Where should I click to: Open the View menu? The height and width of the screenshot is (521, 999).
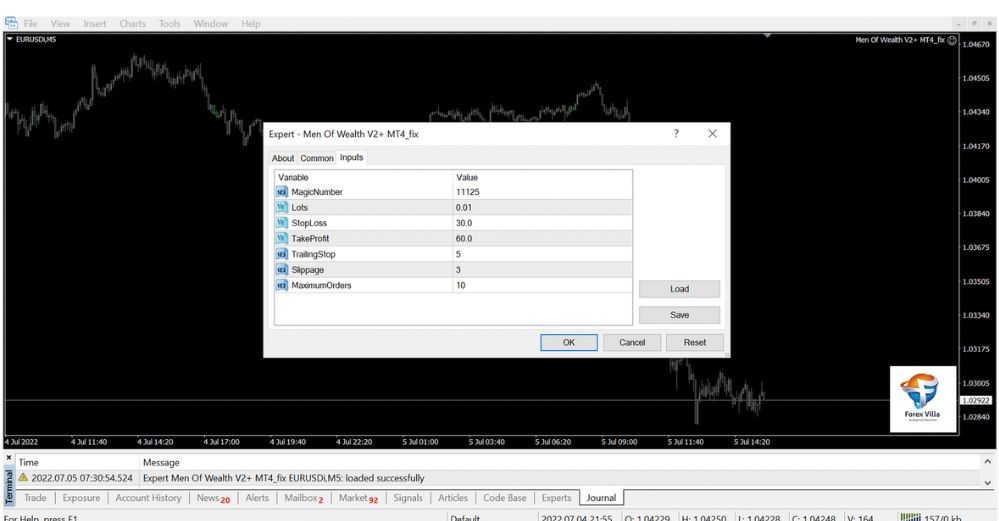(x=61, y=24)
